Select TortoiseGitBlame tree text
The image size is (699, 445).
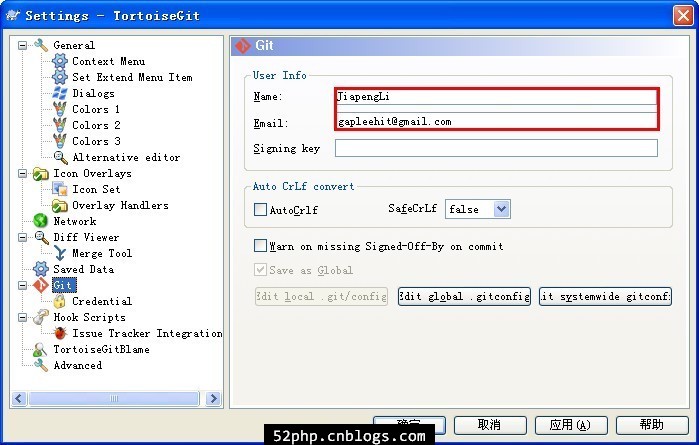click(x=101, y=349)
